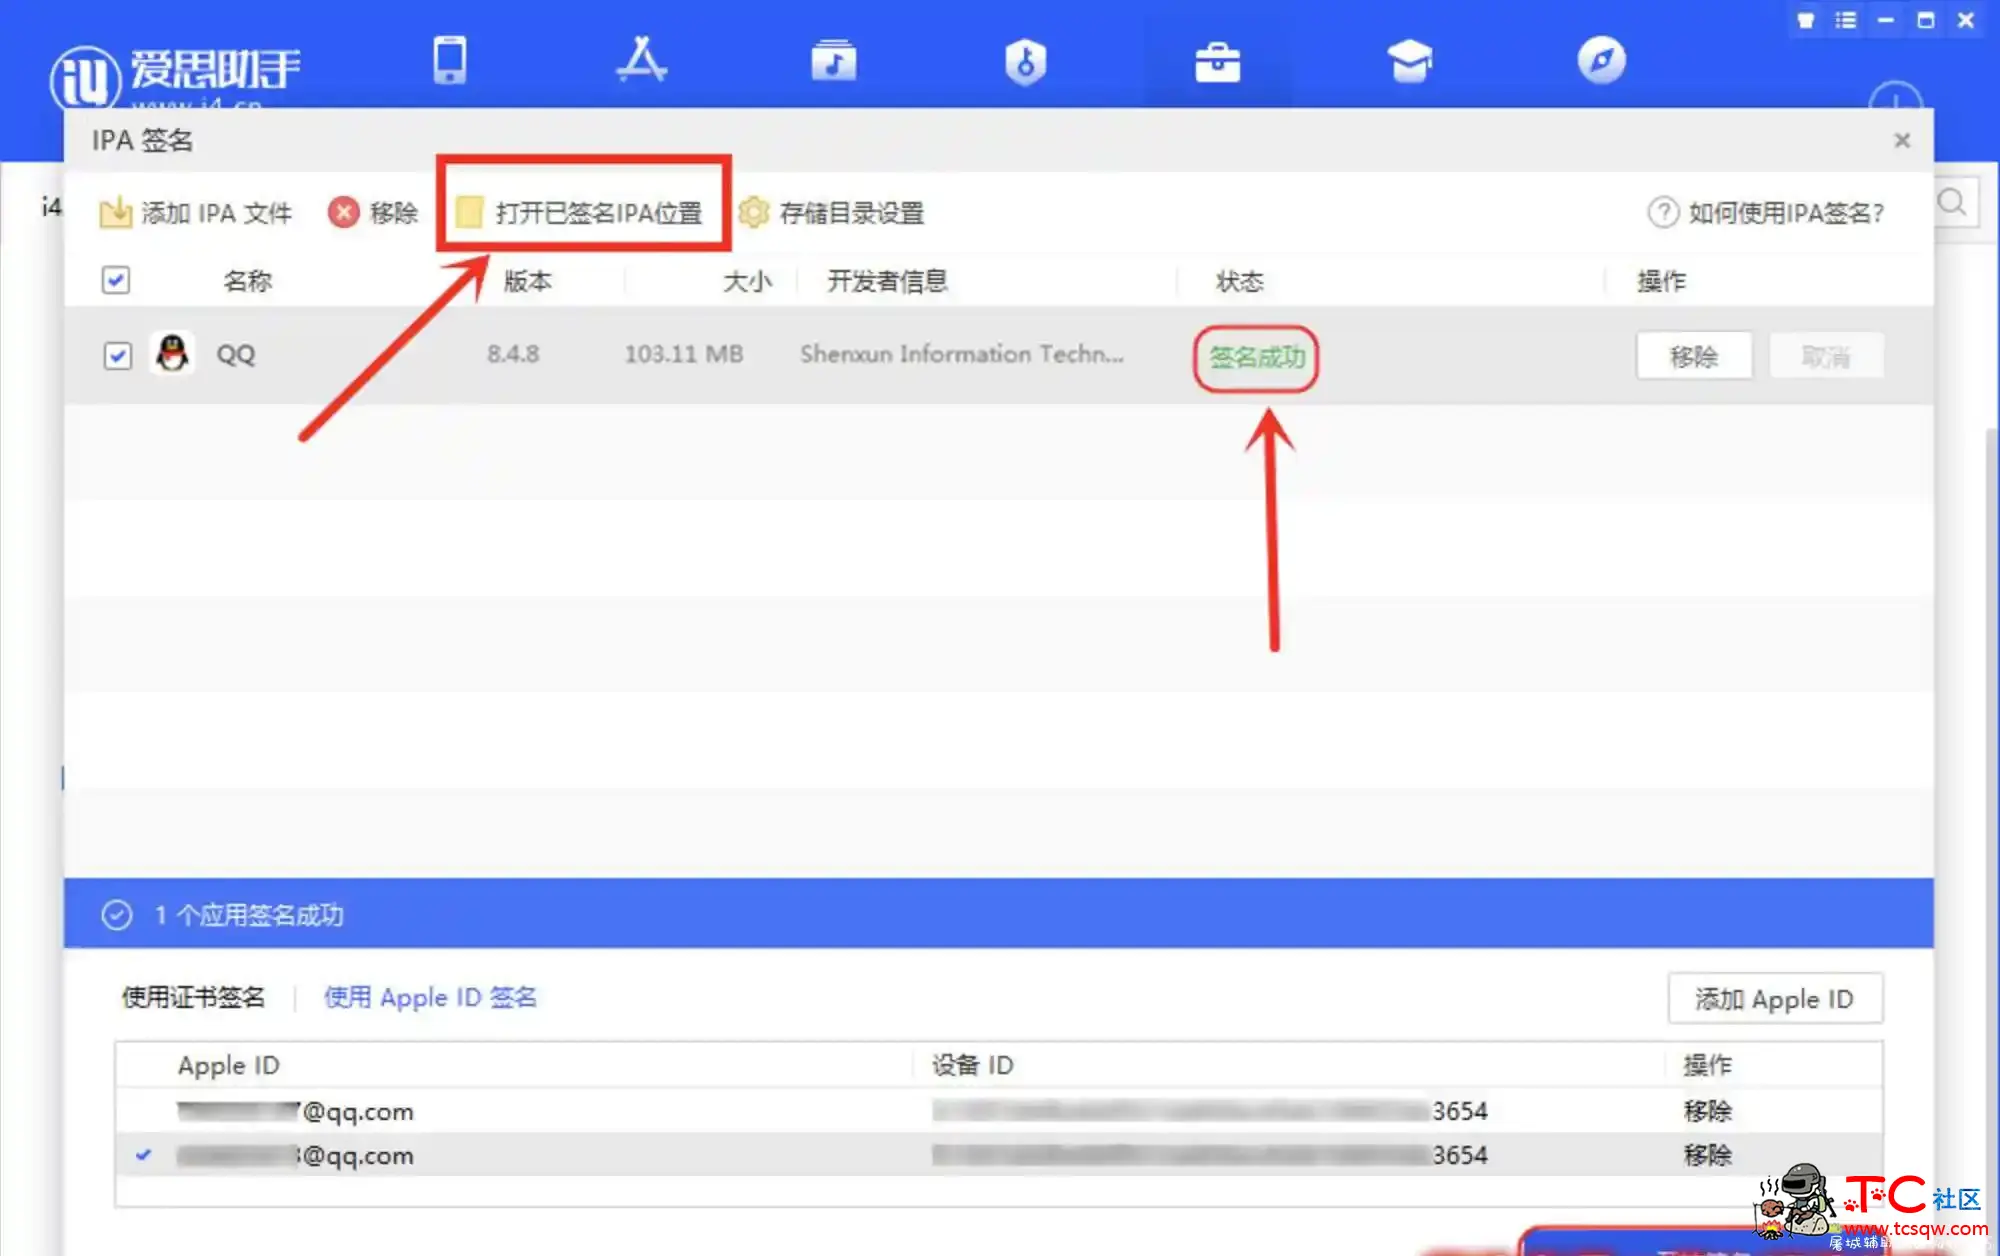Open the list menu icon in title bar
2000x1256 pixels.
(x=1846, y=20)
